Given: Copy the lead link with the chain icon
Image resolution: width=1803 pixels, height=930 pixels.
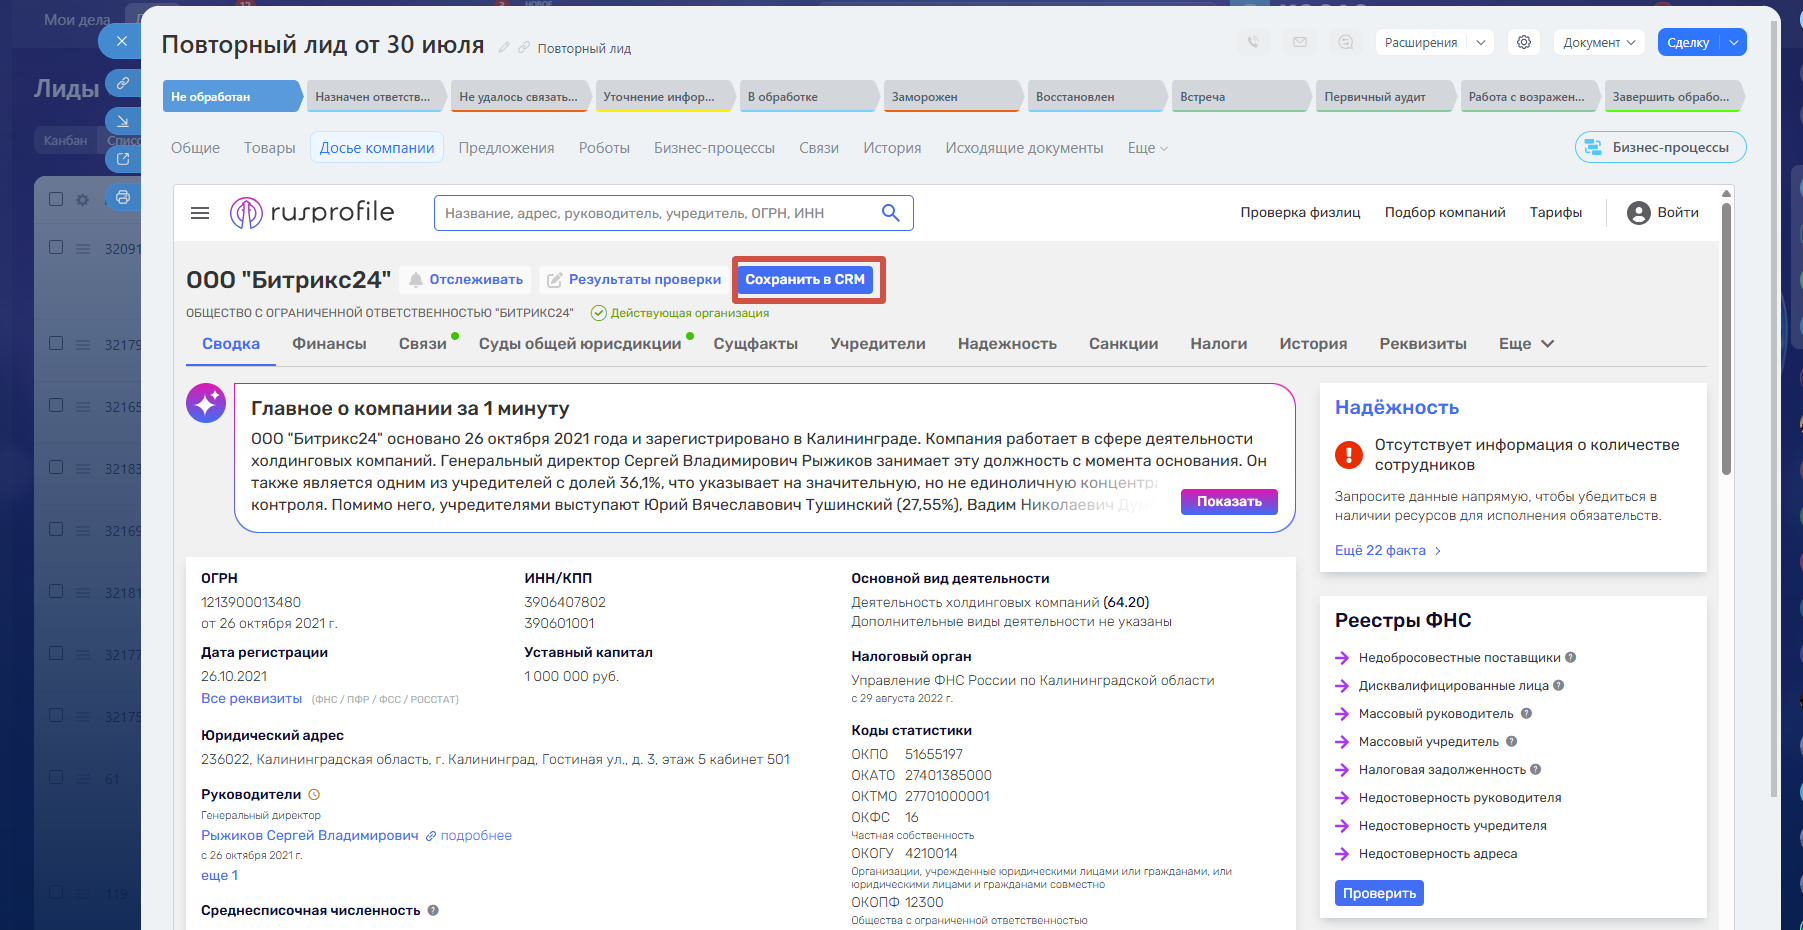Looking at the screenshot, I should 122,83.
